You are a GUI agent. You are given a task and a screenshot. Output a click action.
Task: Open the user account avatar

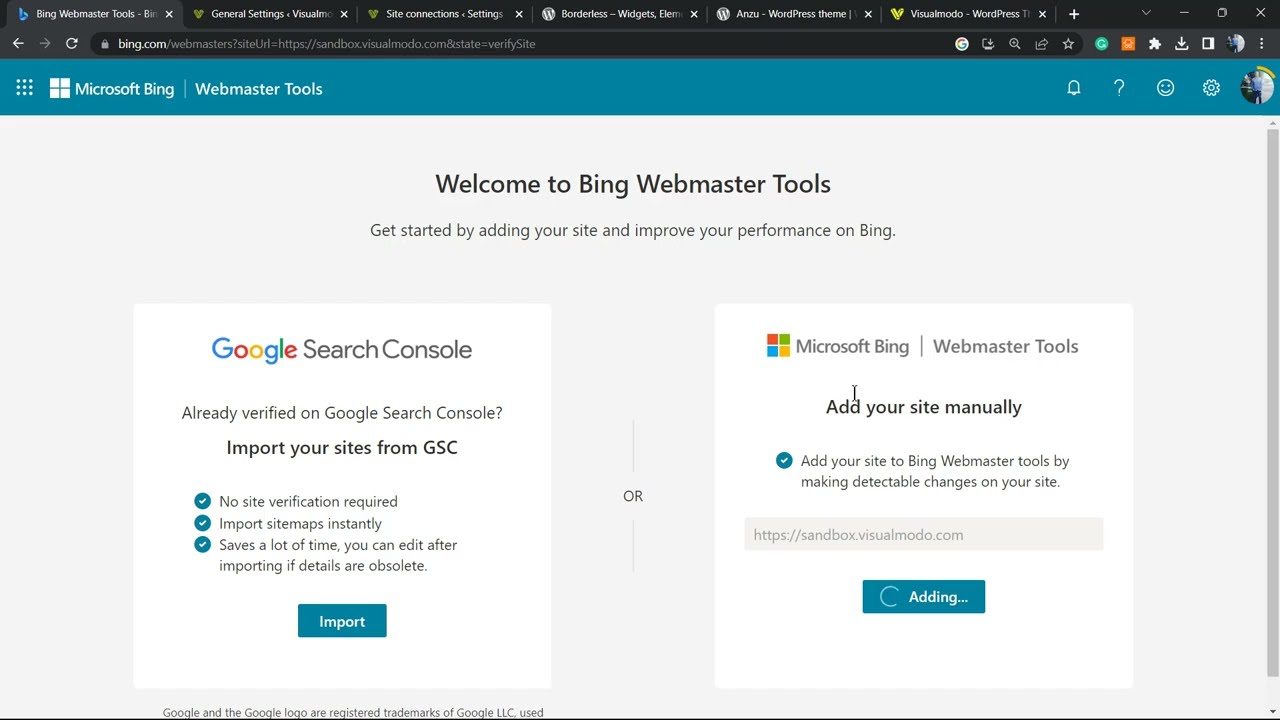click(x=1256, y=88)
